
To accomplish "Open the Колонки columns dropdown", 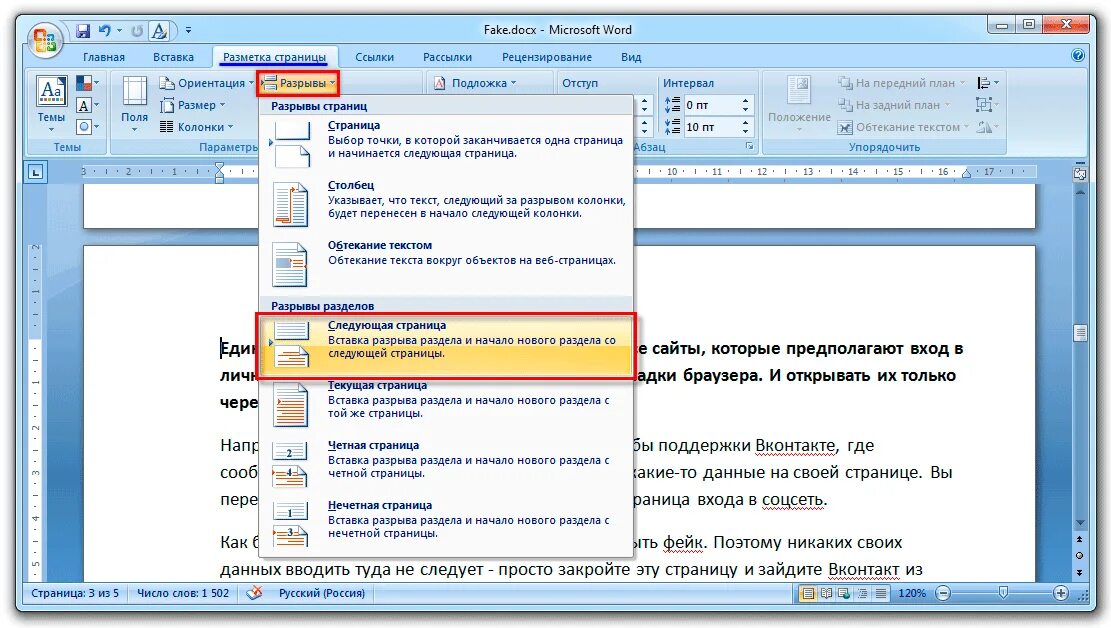I will 196,127.
